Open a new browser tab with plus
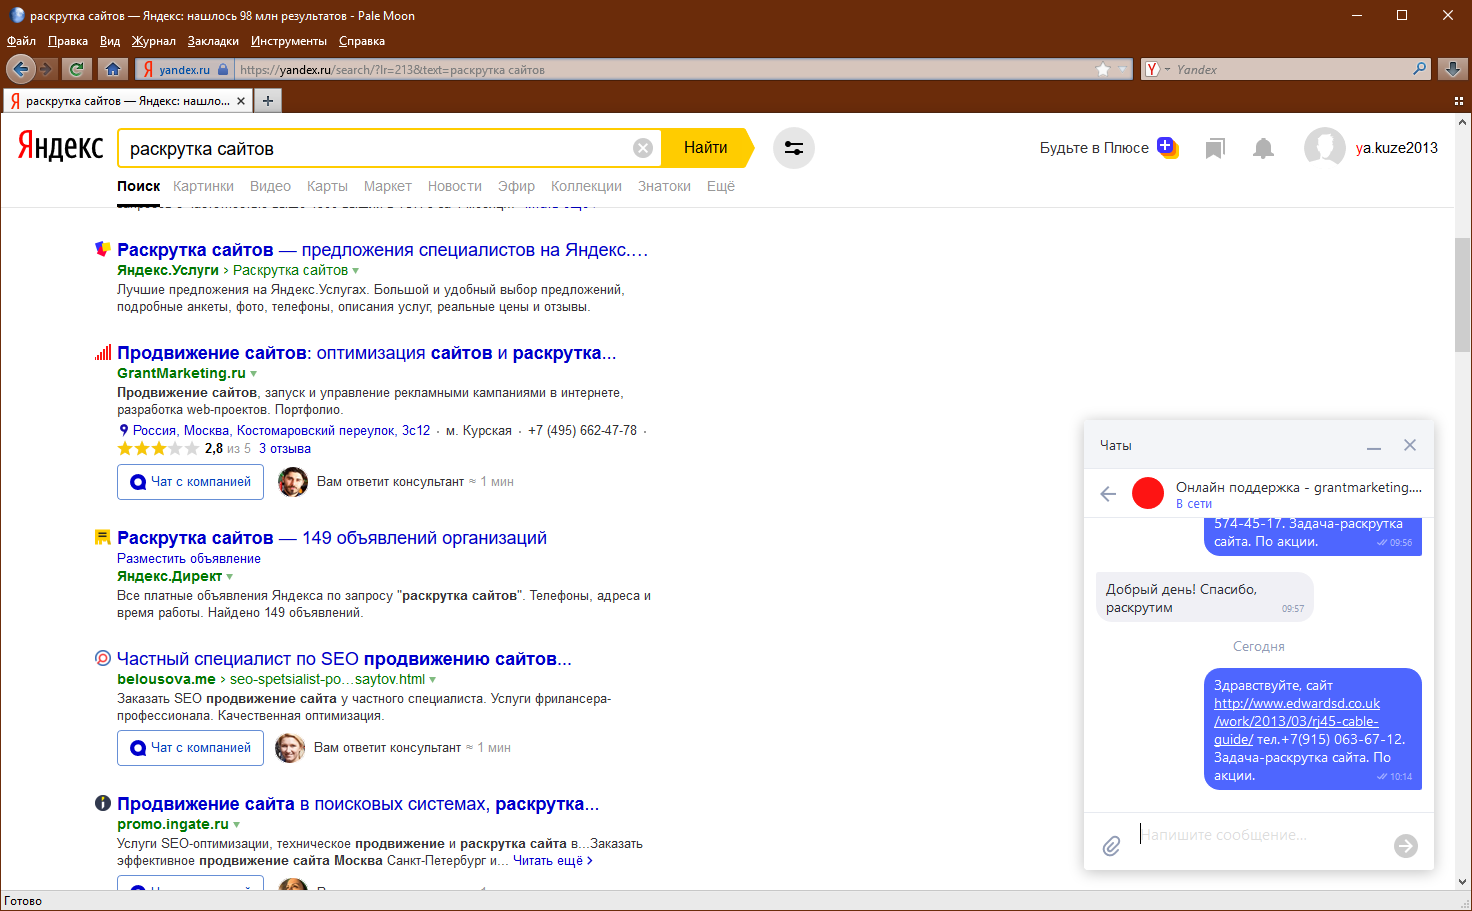Viewport: 1472px width, 911px height. [x=268, y=101]
